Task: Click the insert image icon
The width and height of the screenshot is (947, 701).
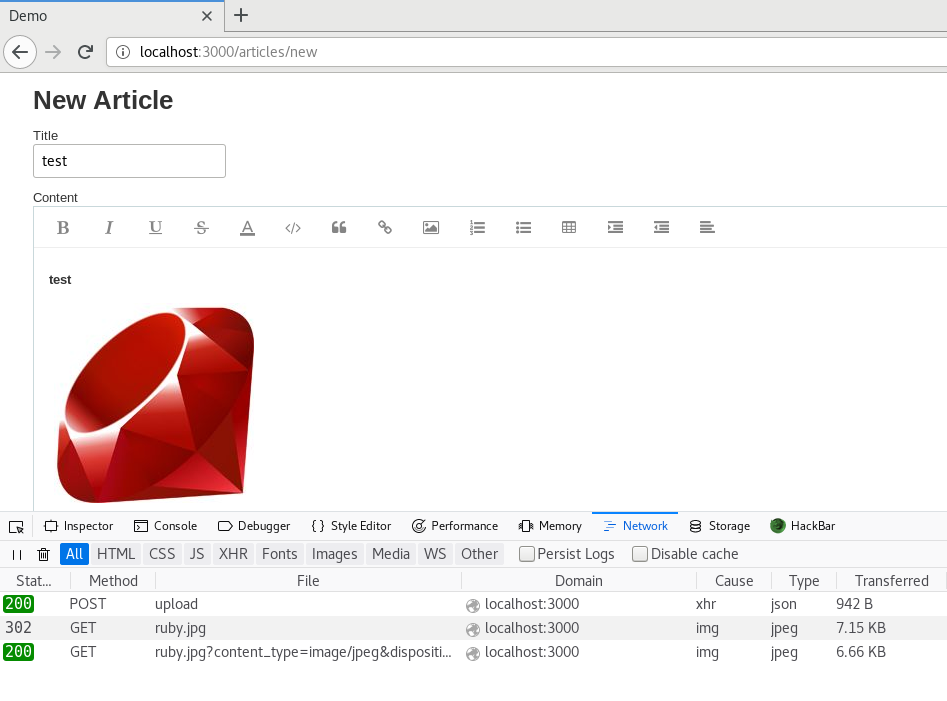Action: click(x=431, y=228)
